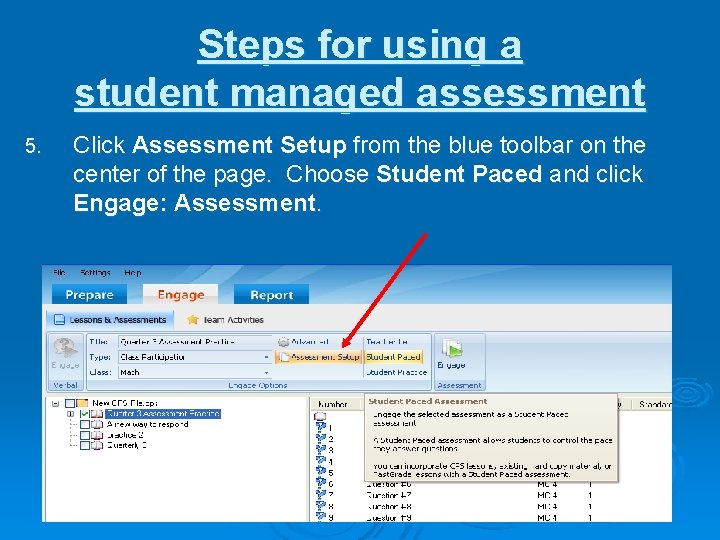Click the 'MC 4' cell in Question #9 row
Screen dimensions: 720x540
[x=547, y=518]
